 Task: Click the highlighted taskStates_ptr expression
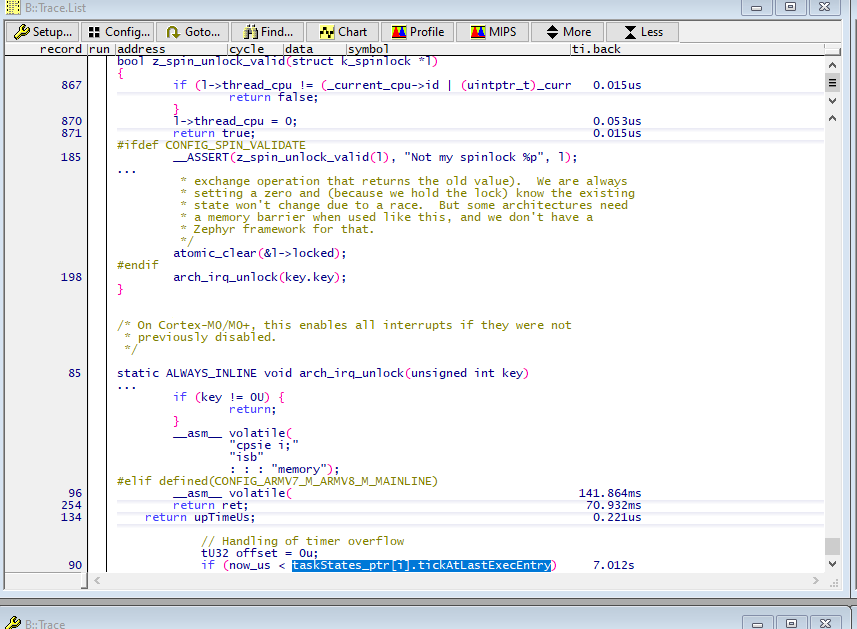tap(420, 564)
